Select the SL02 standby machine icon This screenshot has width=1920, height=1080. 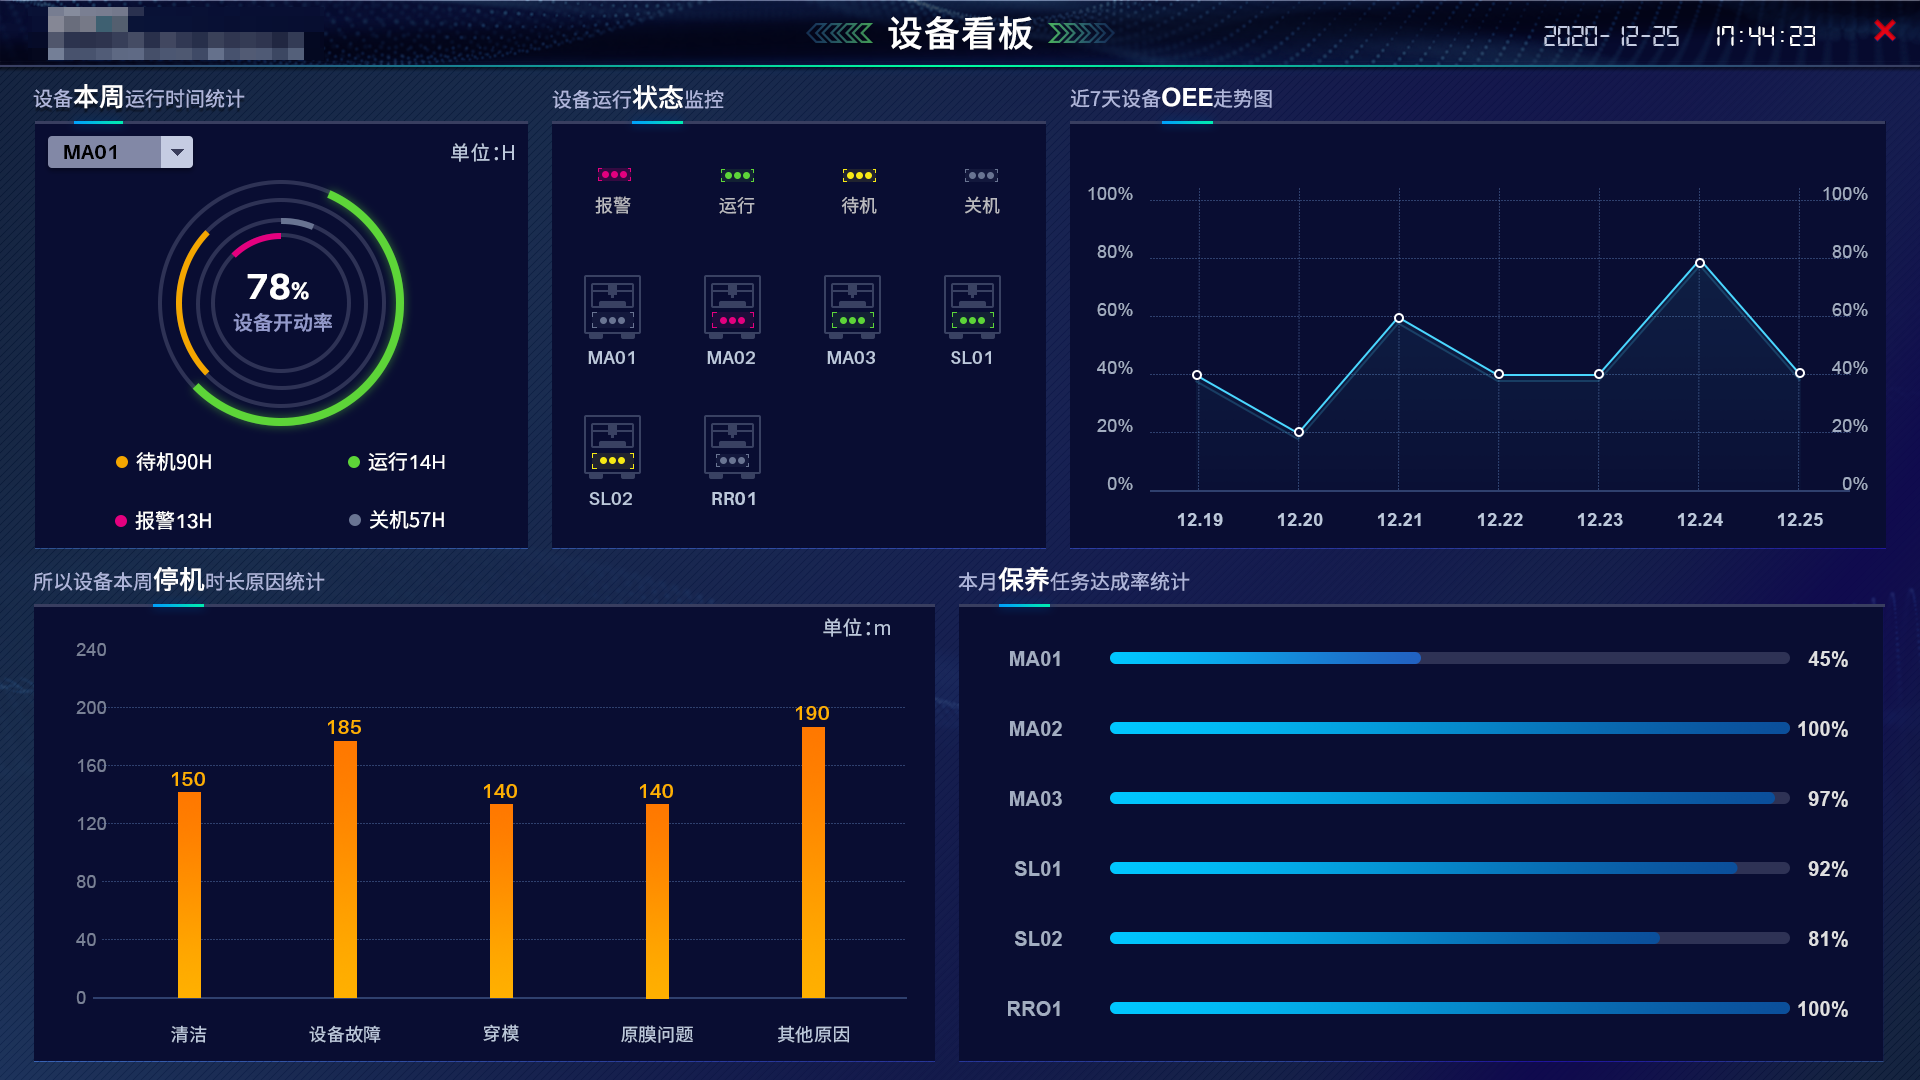(612, 446)
